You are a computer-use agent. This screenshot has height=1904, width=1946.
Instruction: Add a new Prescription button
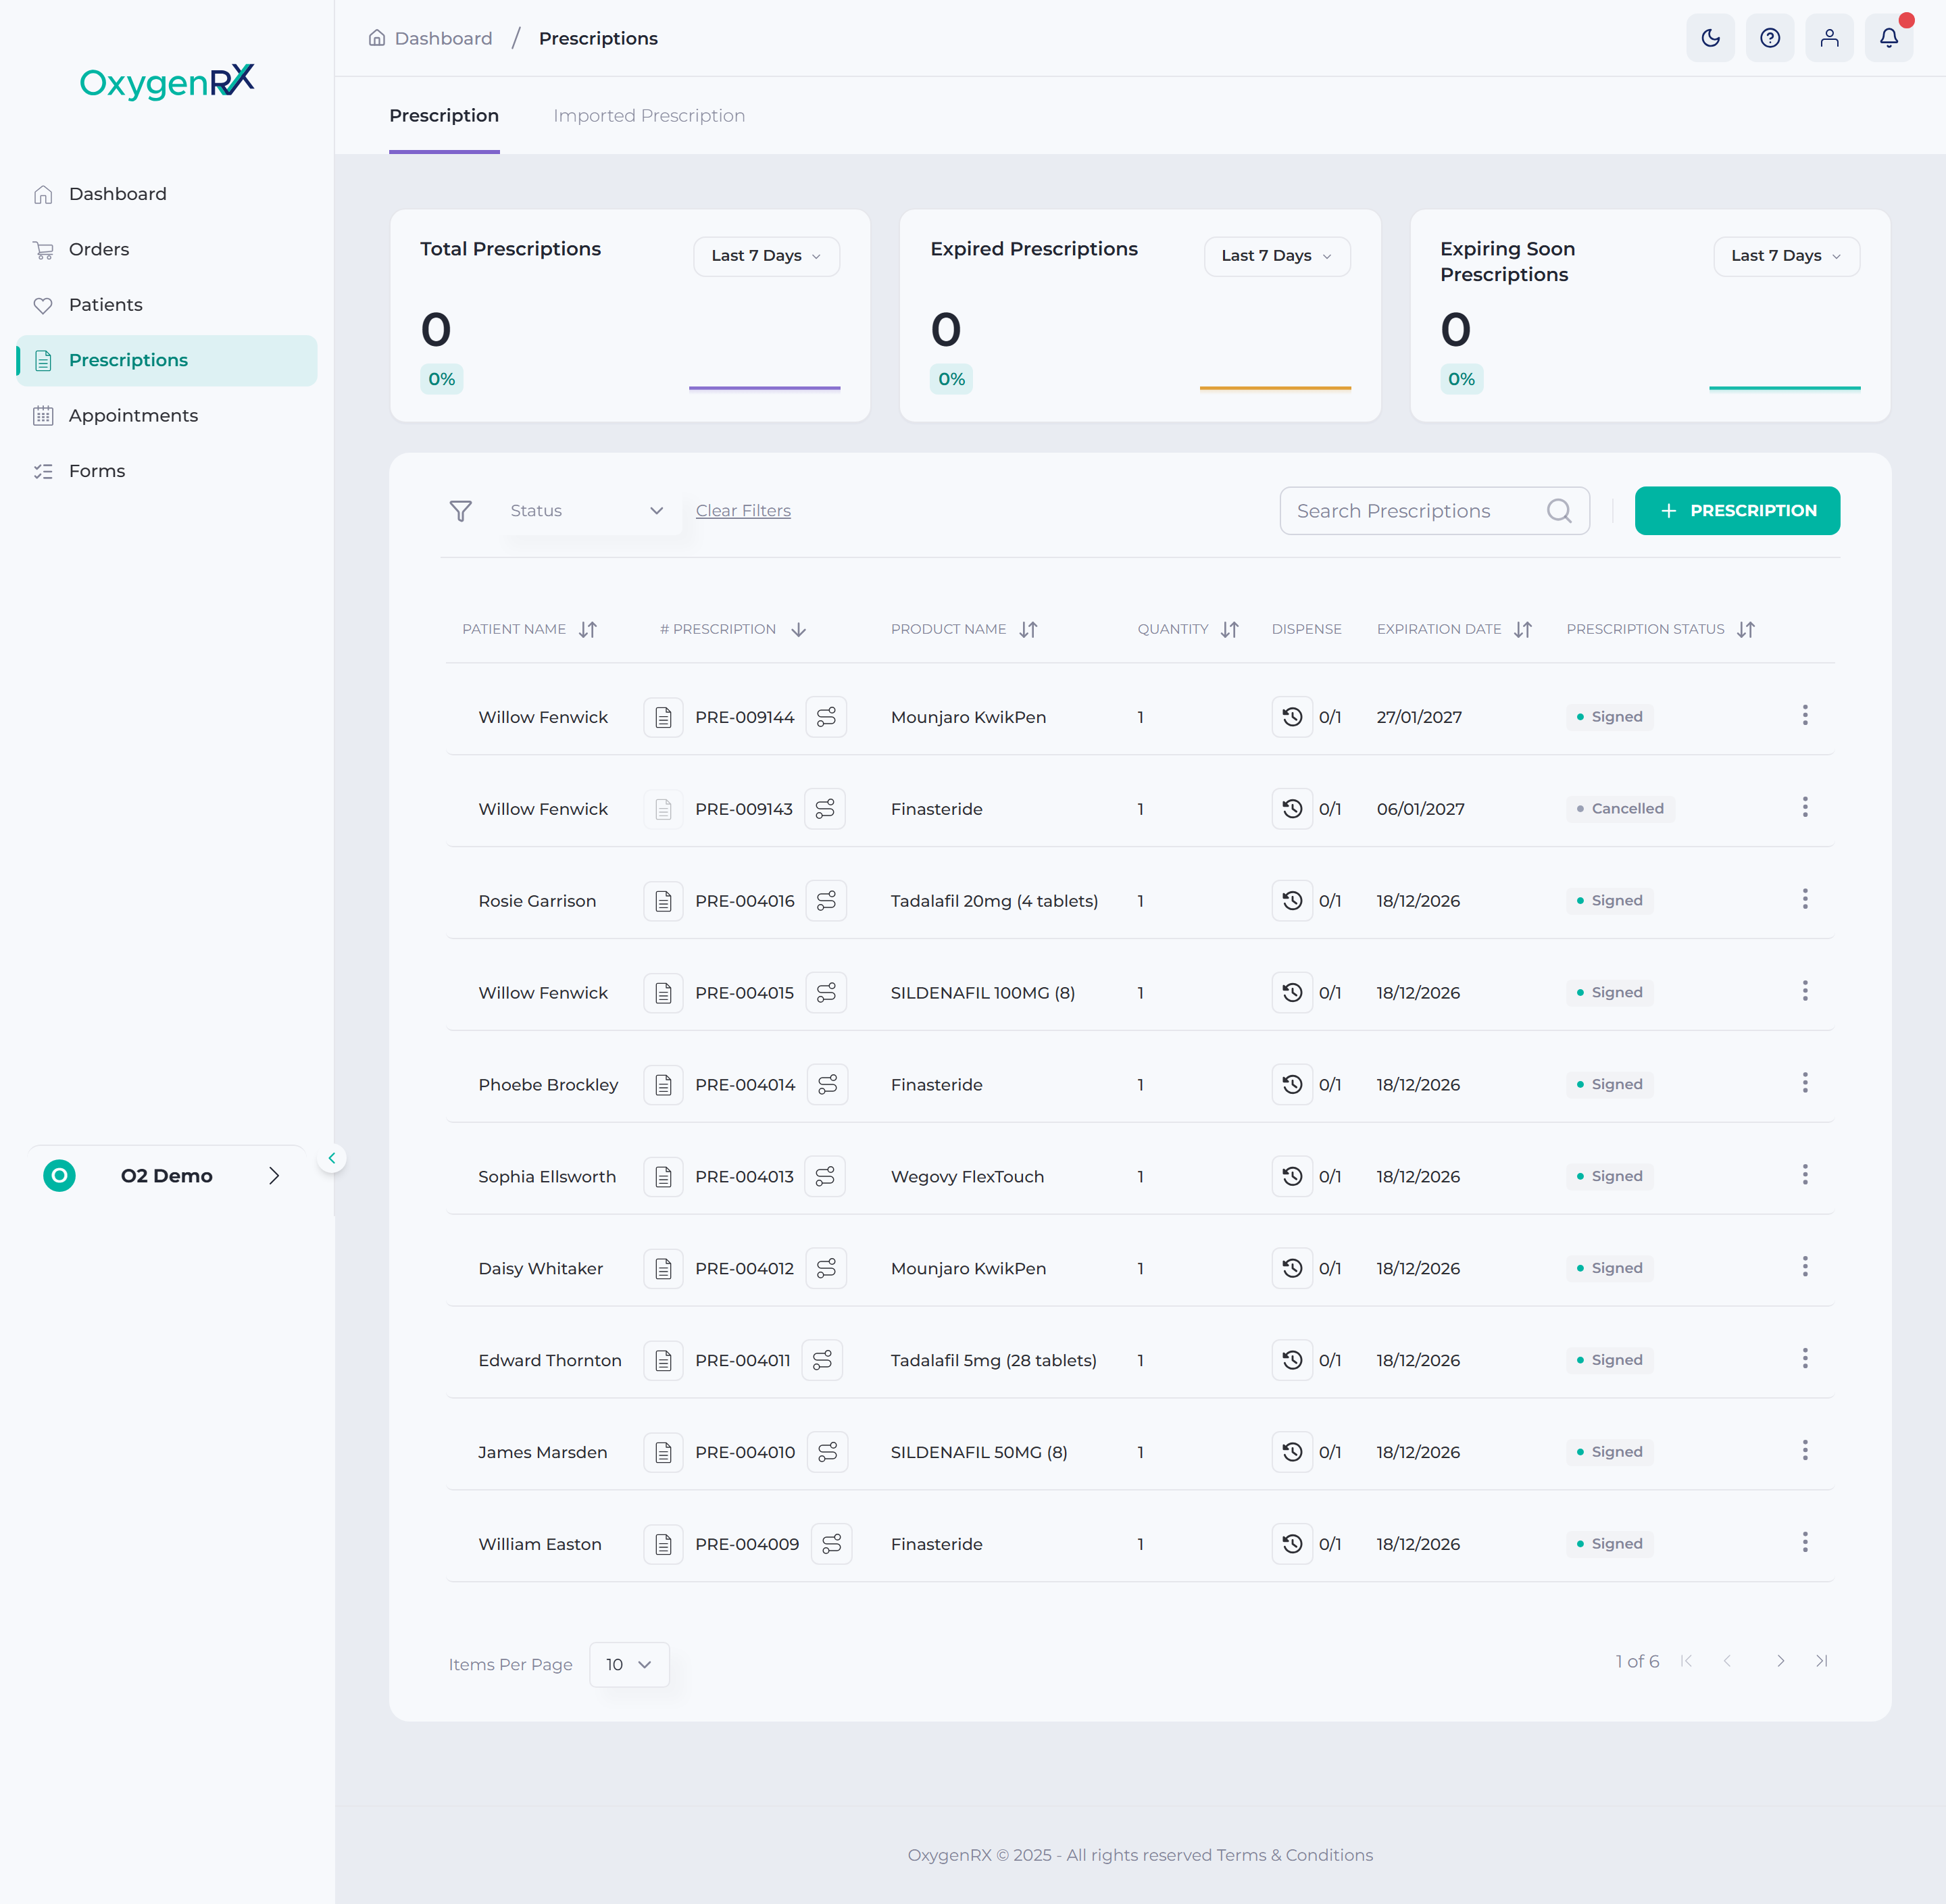coord(1737,511)
